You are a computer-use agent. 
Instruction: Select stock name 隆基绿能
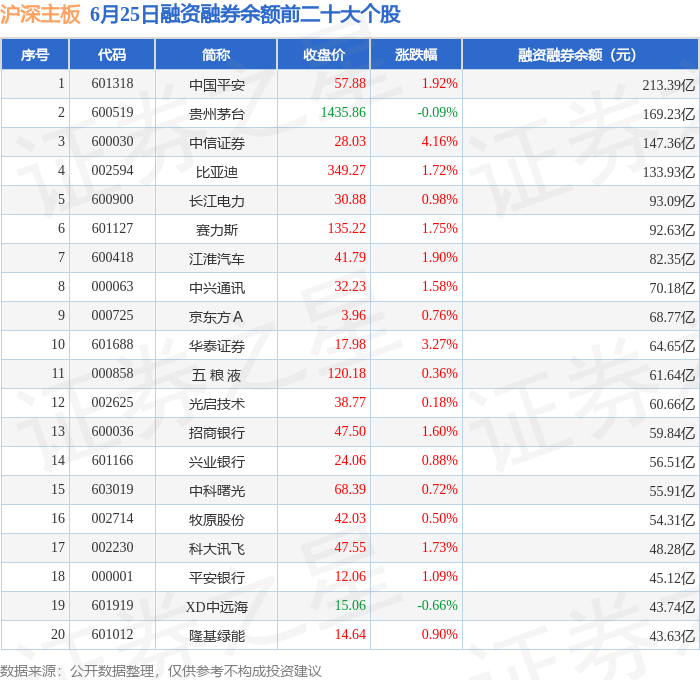(217, 636)
